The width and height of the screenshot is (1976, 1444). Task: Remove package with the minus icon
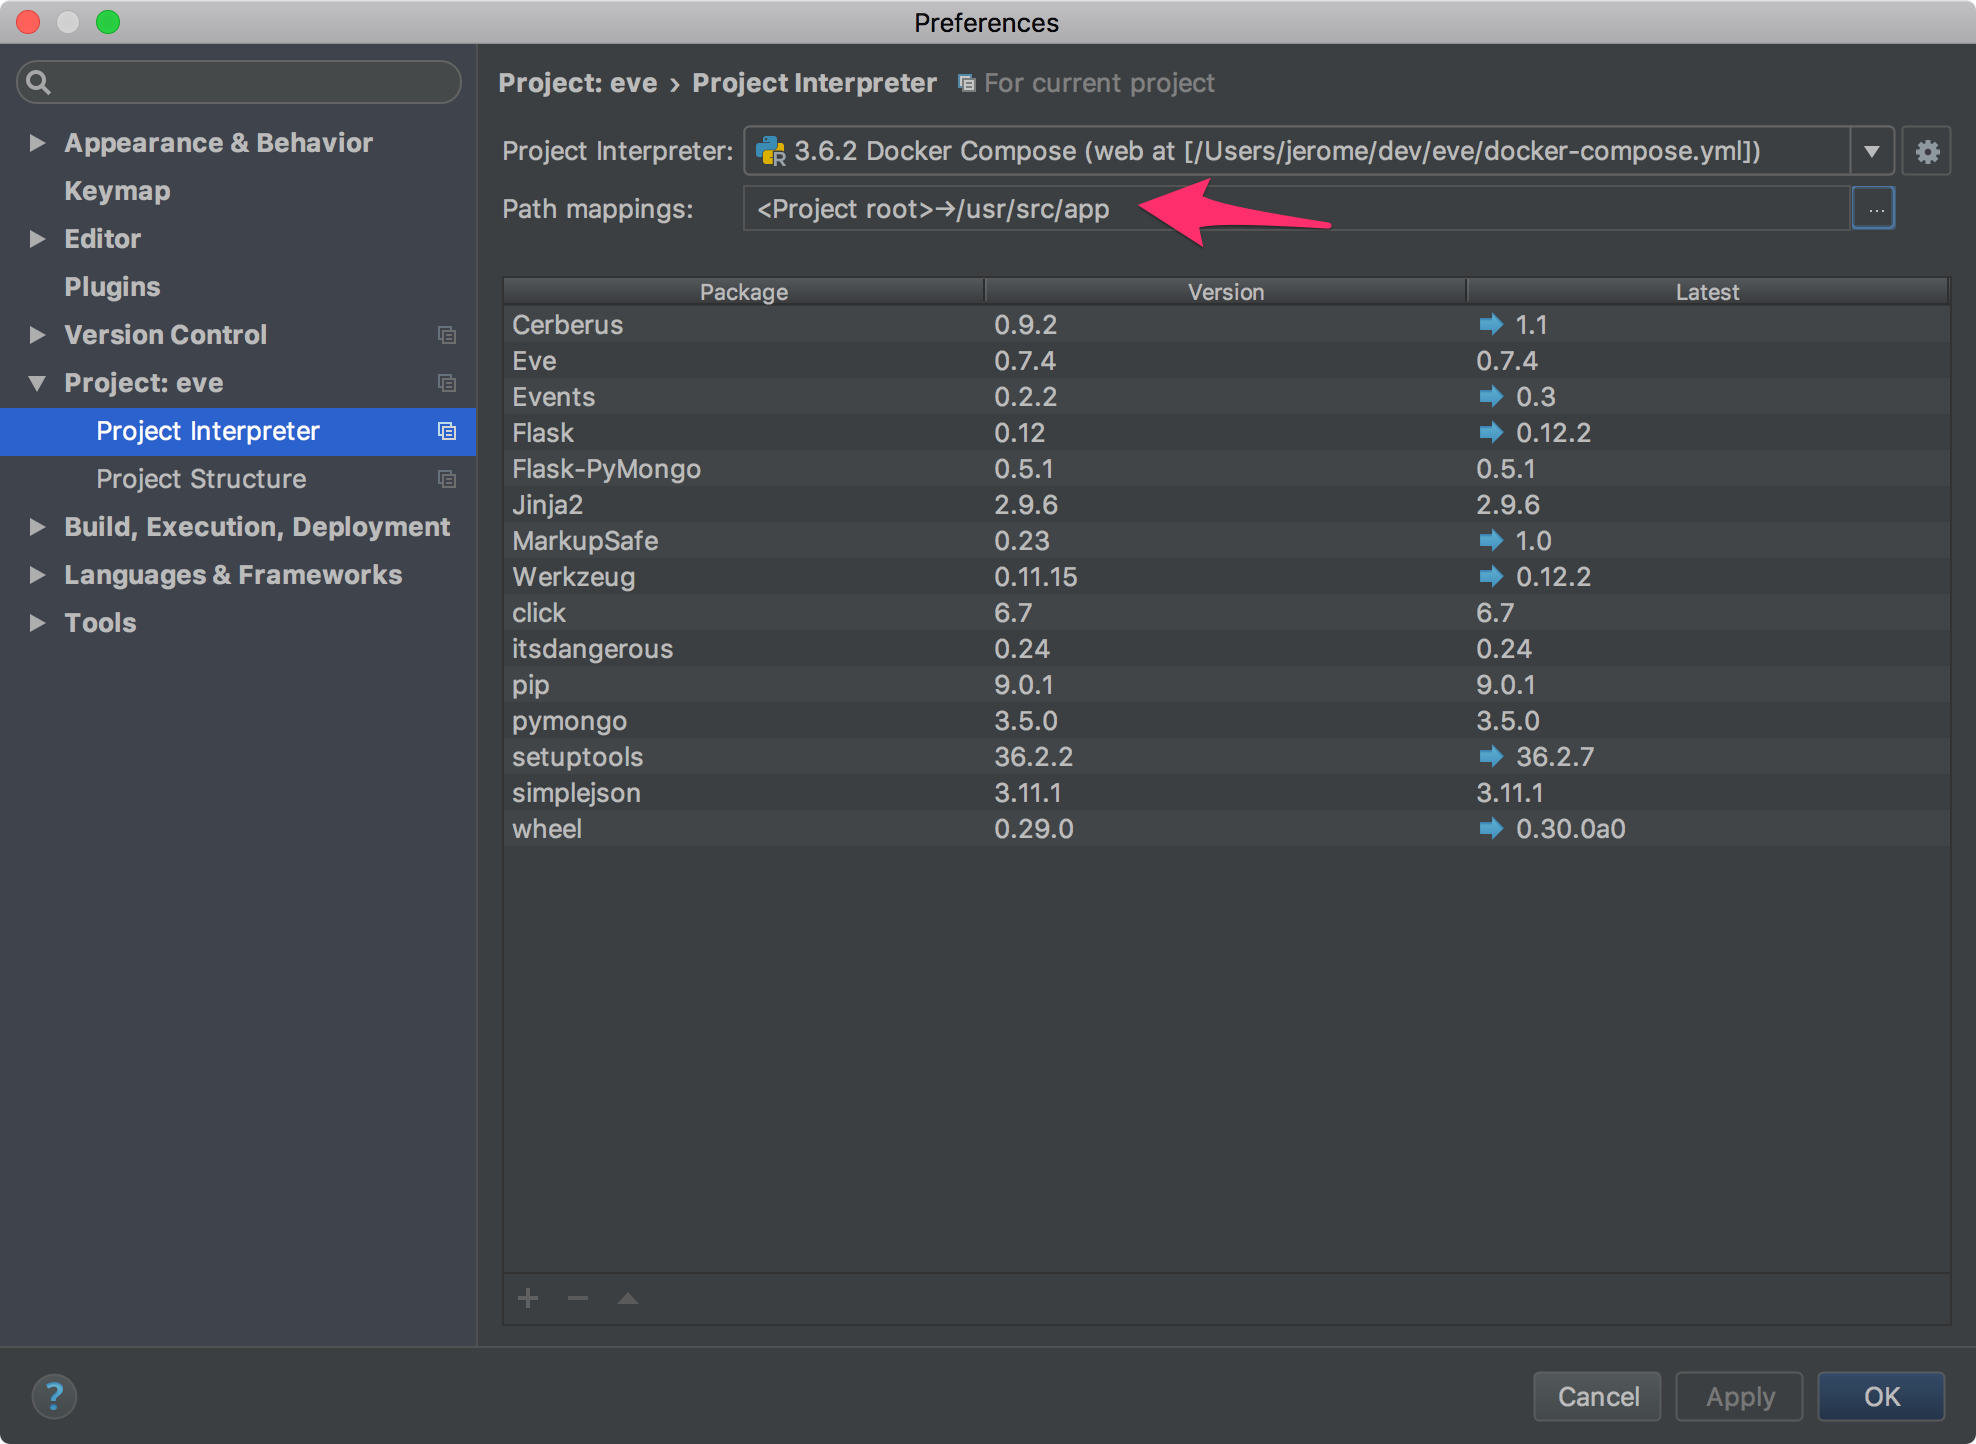click(578, 1299)
